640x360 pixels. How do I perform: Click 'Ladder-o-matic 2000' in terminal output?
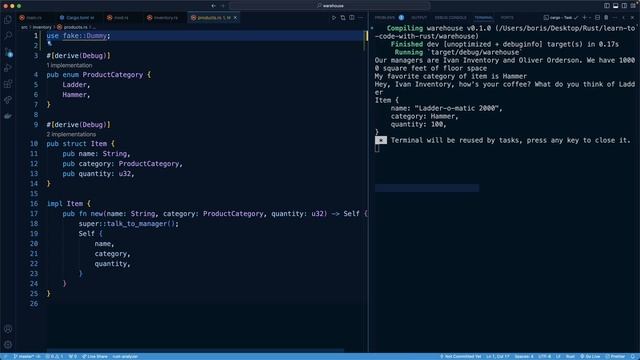(457, 108)
